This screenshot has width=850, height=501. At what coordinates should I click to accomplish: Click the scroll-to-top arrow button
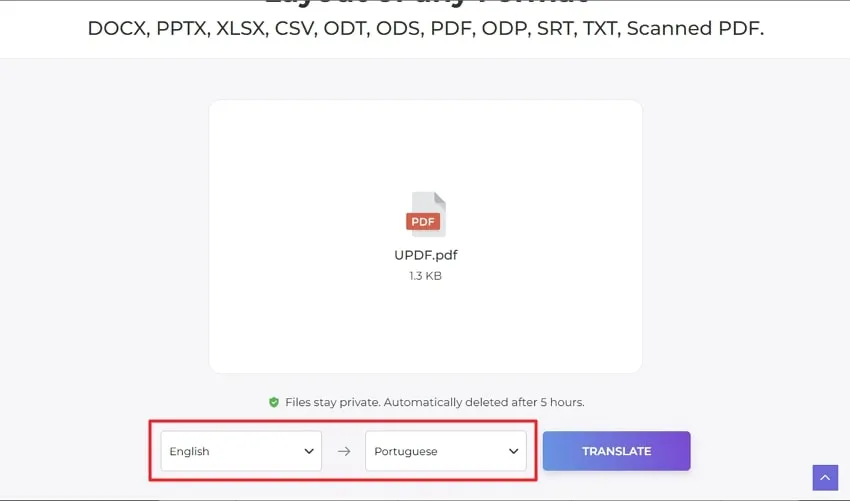click(x=825, y=478)
